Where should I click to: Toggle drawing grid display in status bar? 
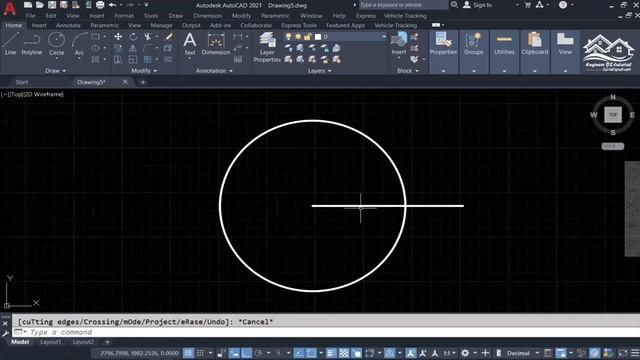(x=188, y=353)
